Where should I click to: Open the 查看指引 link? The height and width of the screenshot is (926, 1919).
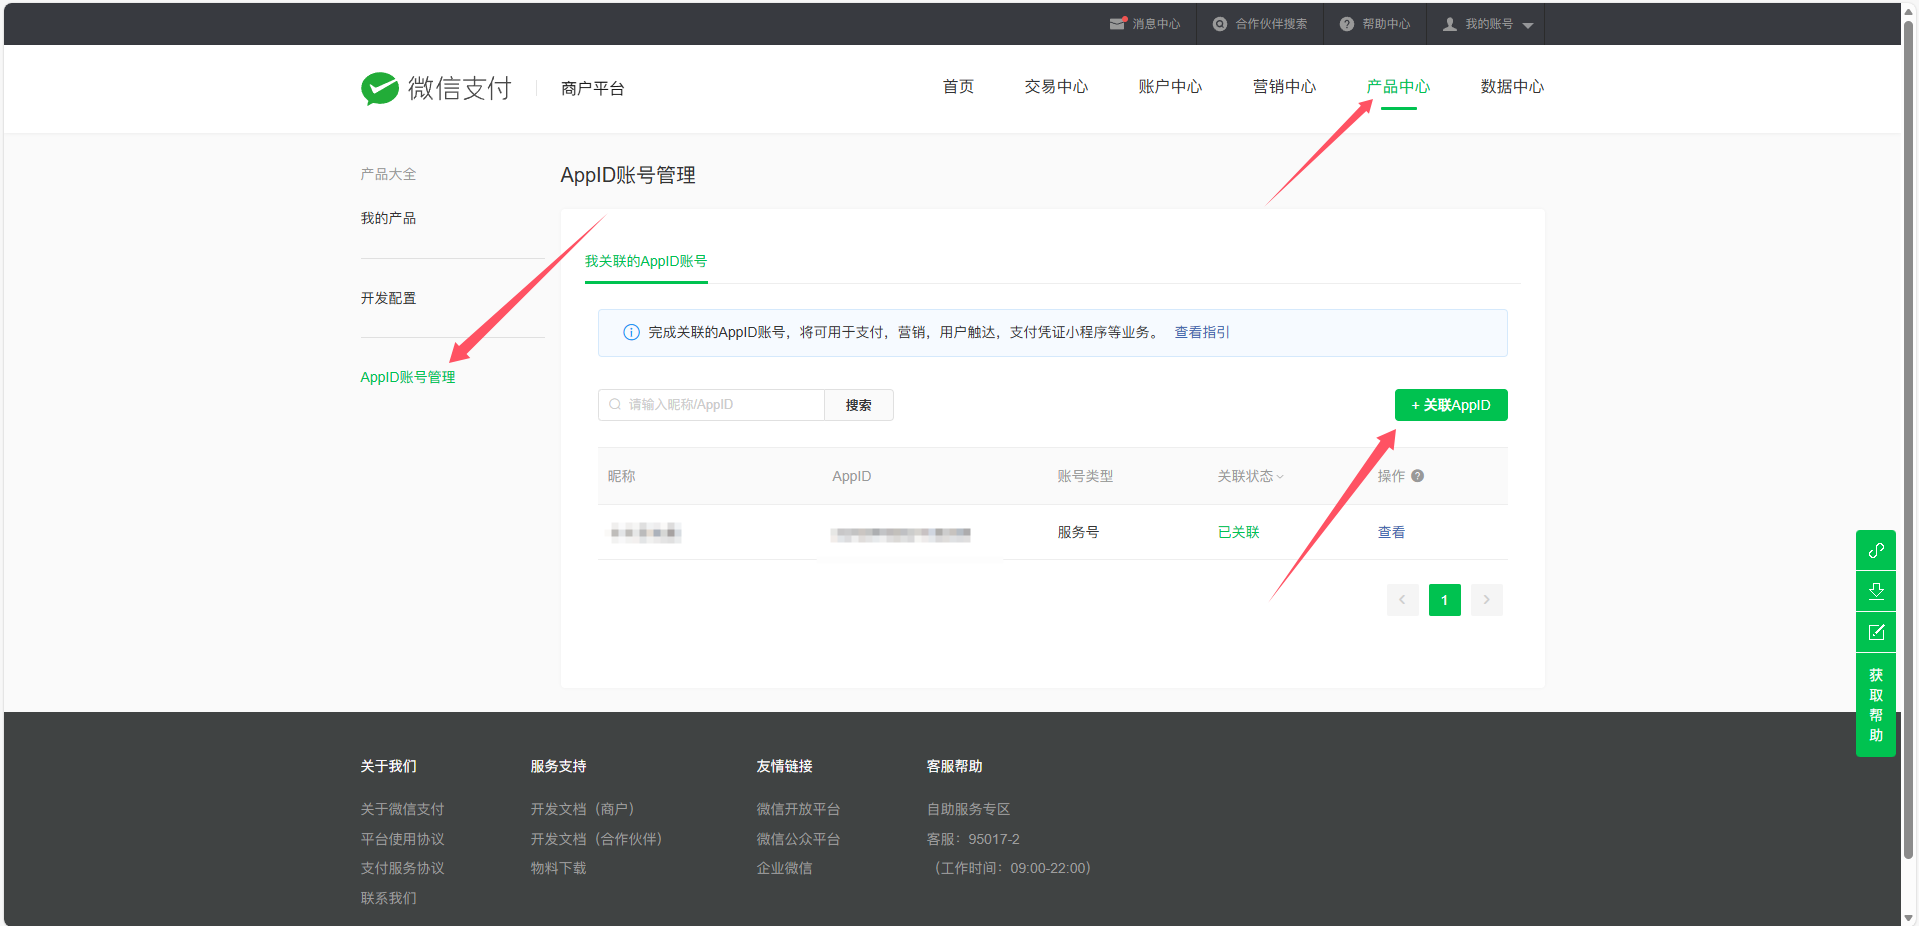tap(1201, 332)
